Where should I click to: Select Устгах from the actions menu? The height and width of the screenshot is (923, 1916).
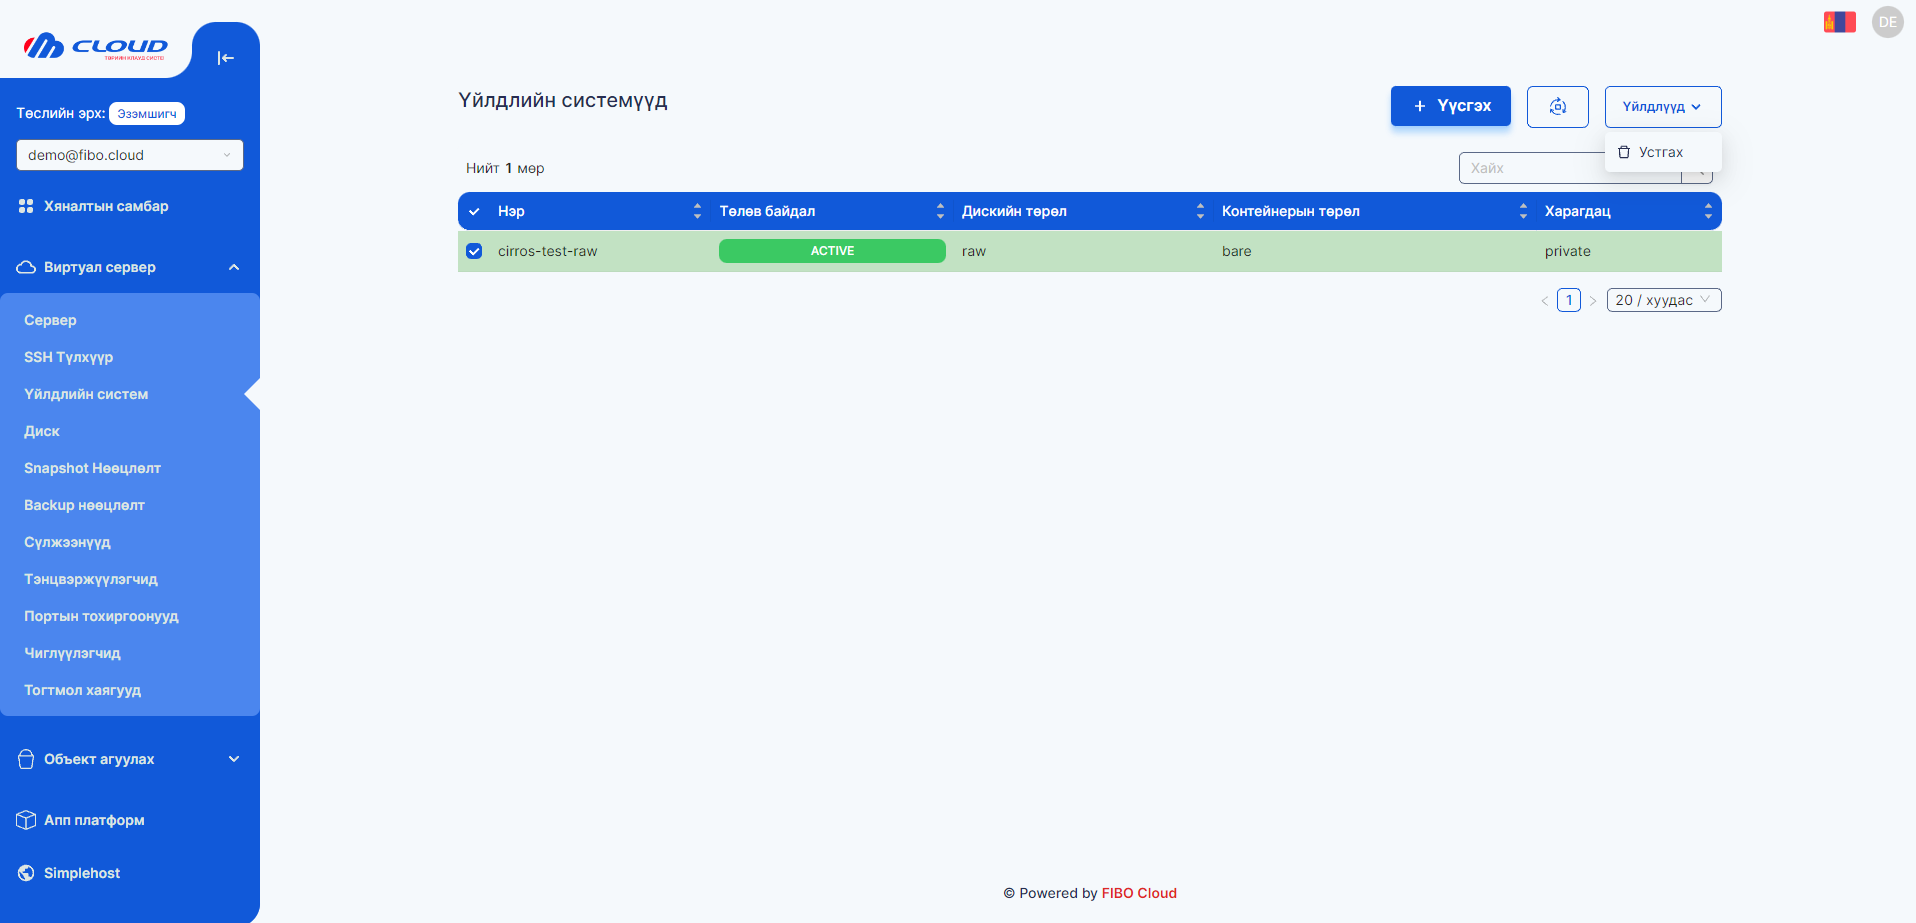coord(1660,152)
